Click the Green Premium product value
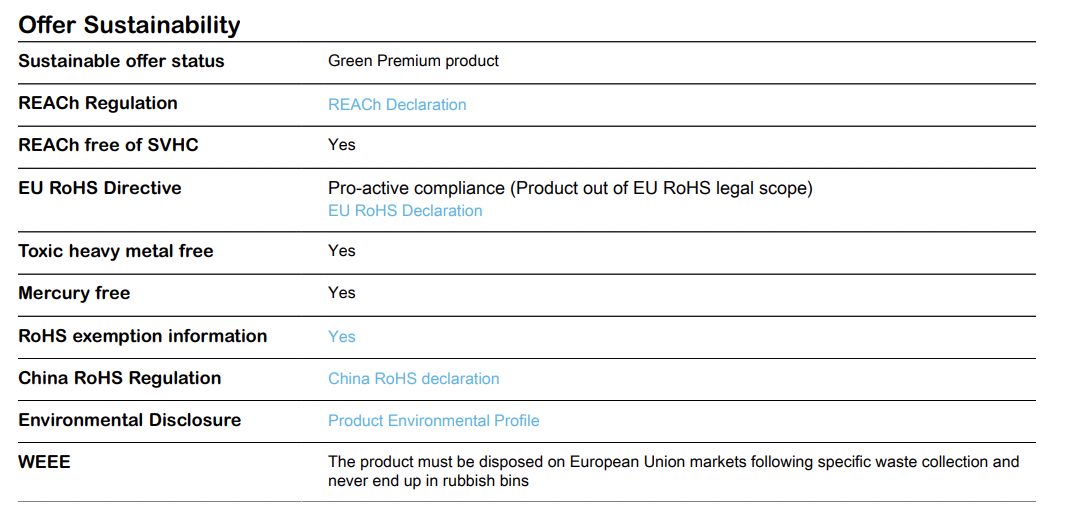The width and height of the screenshot is (1078, 526). coord(413,61)
